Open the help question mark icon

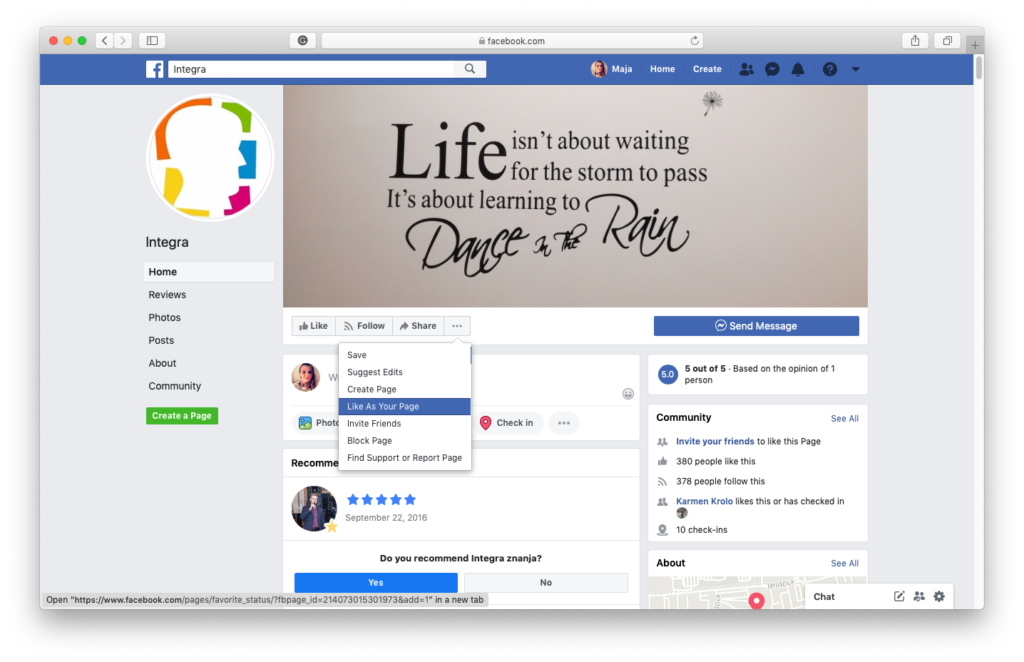(829, 69)
